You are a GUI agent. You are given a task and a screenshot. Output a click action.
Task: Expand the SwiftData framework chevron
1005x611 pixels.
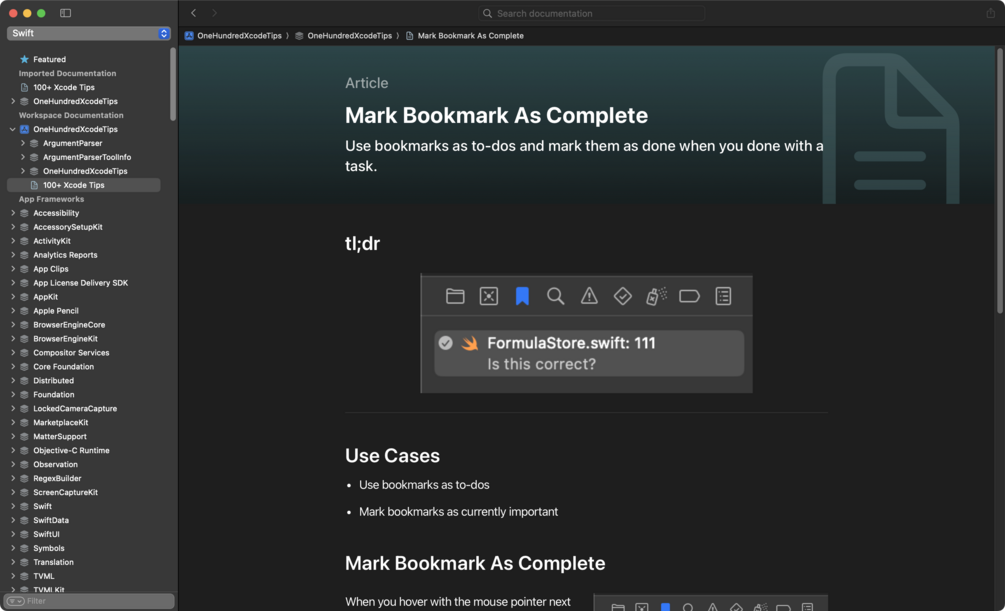click(13, 520)
